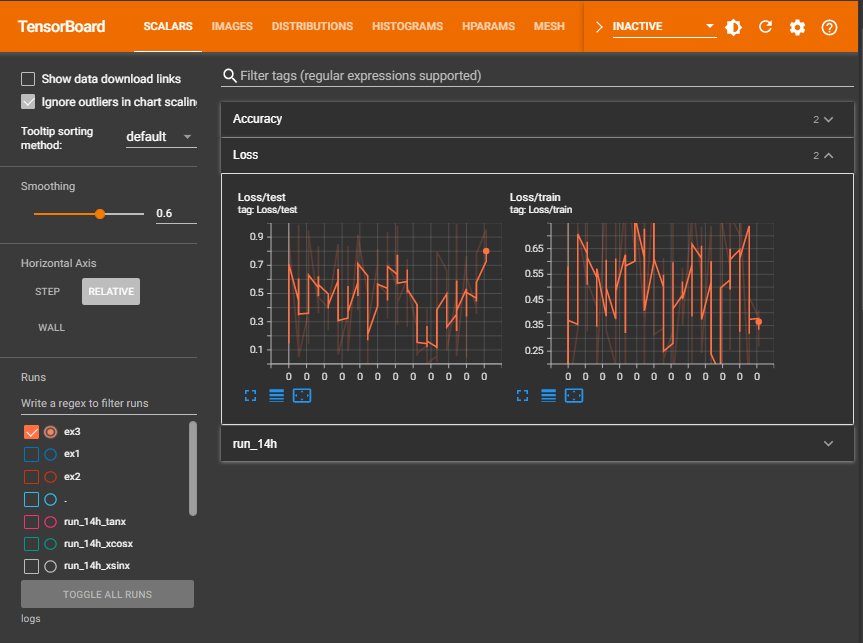Set horizontal axis to WALL
863x643 pixels.
pos(51,328)
